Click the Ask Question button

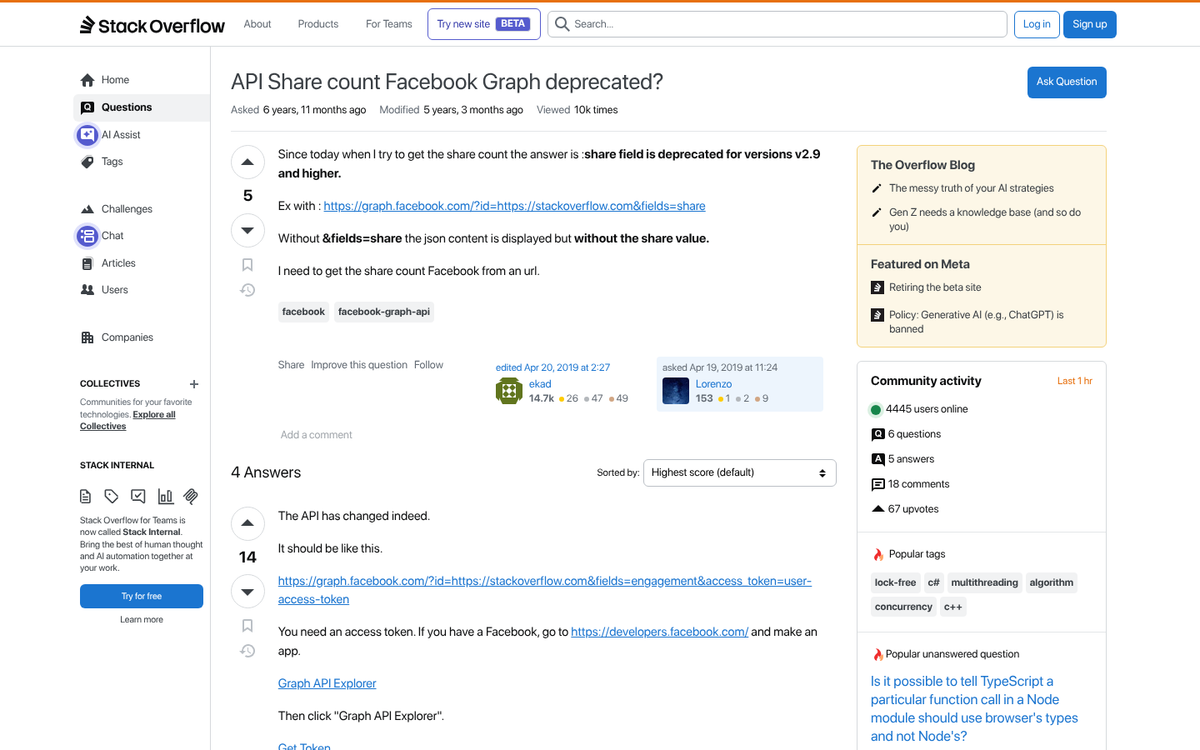tap(1066, 82)
